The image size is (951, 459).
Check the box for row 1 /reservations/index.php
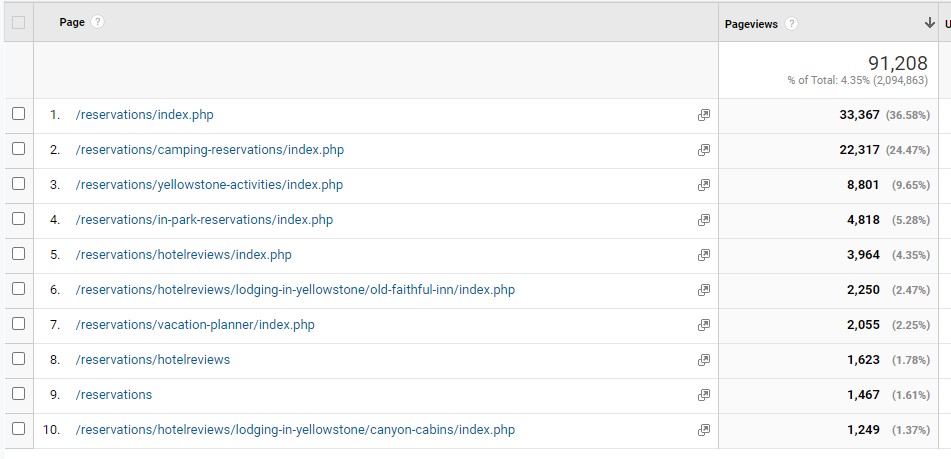pyautogui.click(x=18, y=115)
